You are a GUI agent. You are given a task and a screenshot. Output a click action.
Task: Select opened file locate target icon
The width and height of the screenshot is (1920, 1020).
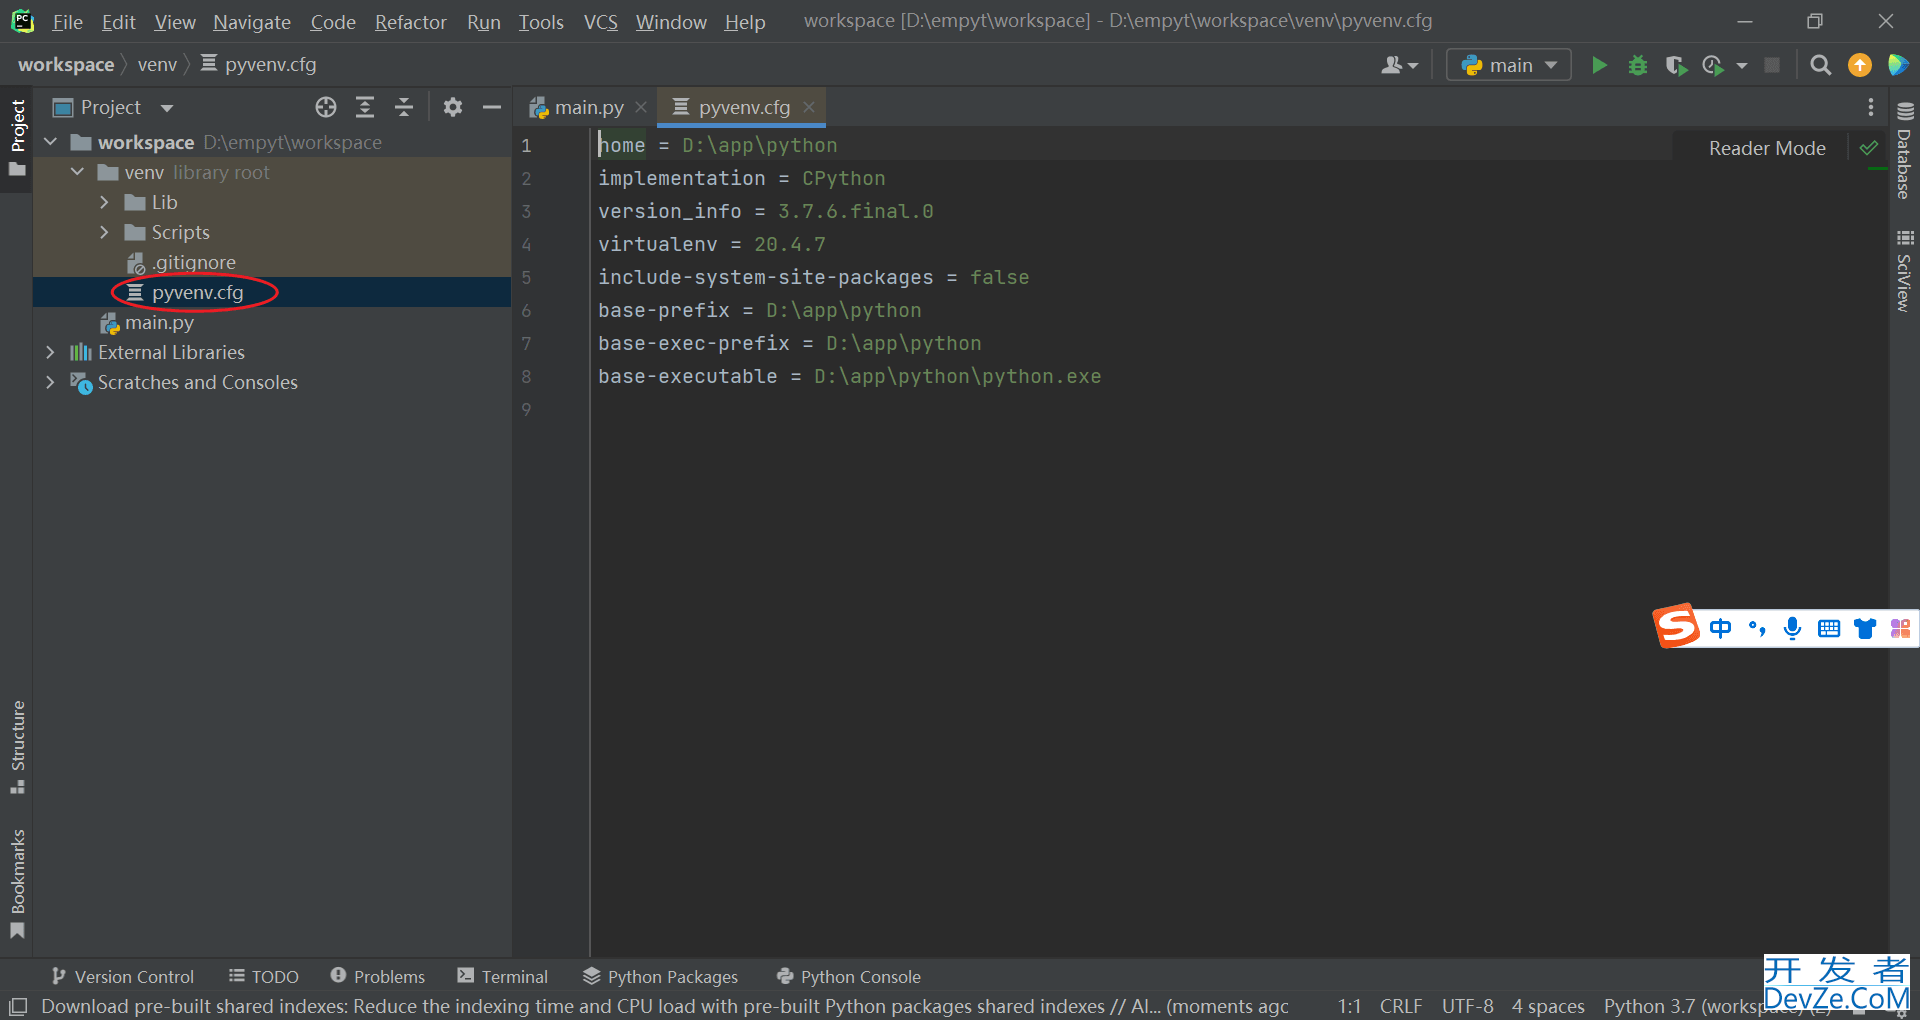326,107
